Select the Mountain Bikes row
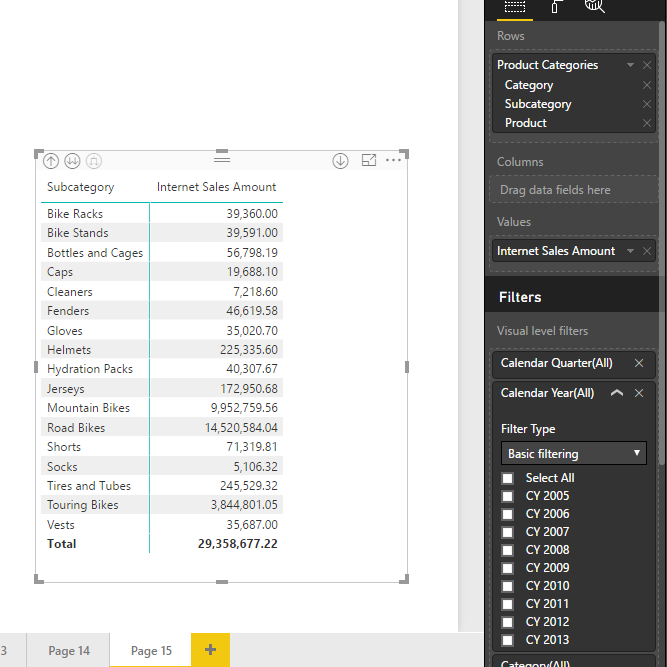Viewport: 667px width, 667px height. tap(162, 408)
